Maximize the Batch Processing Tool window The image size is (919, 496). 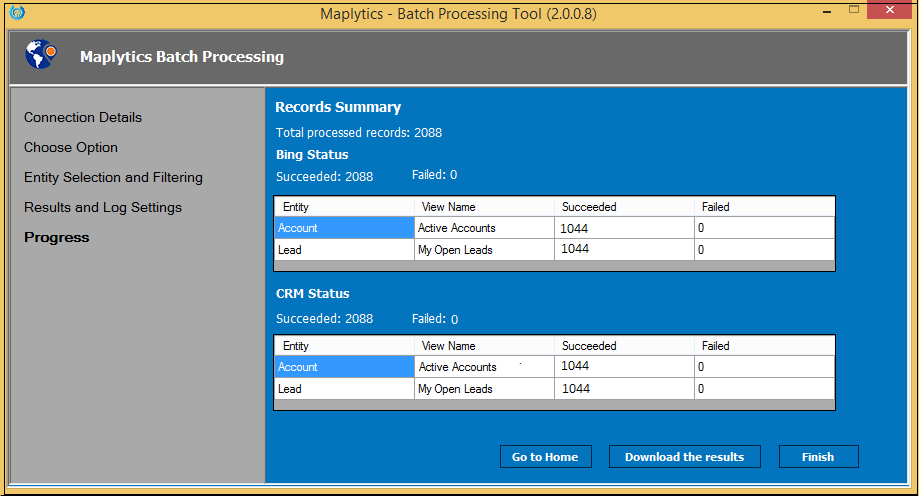(x=854, y=10)
